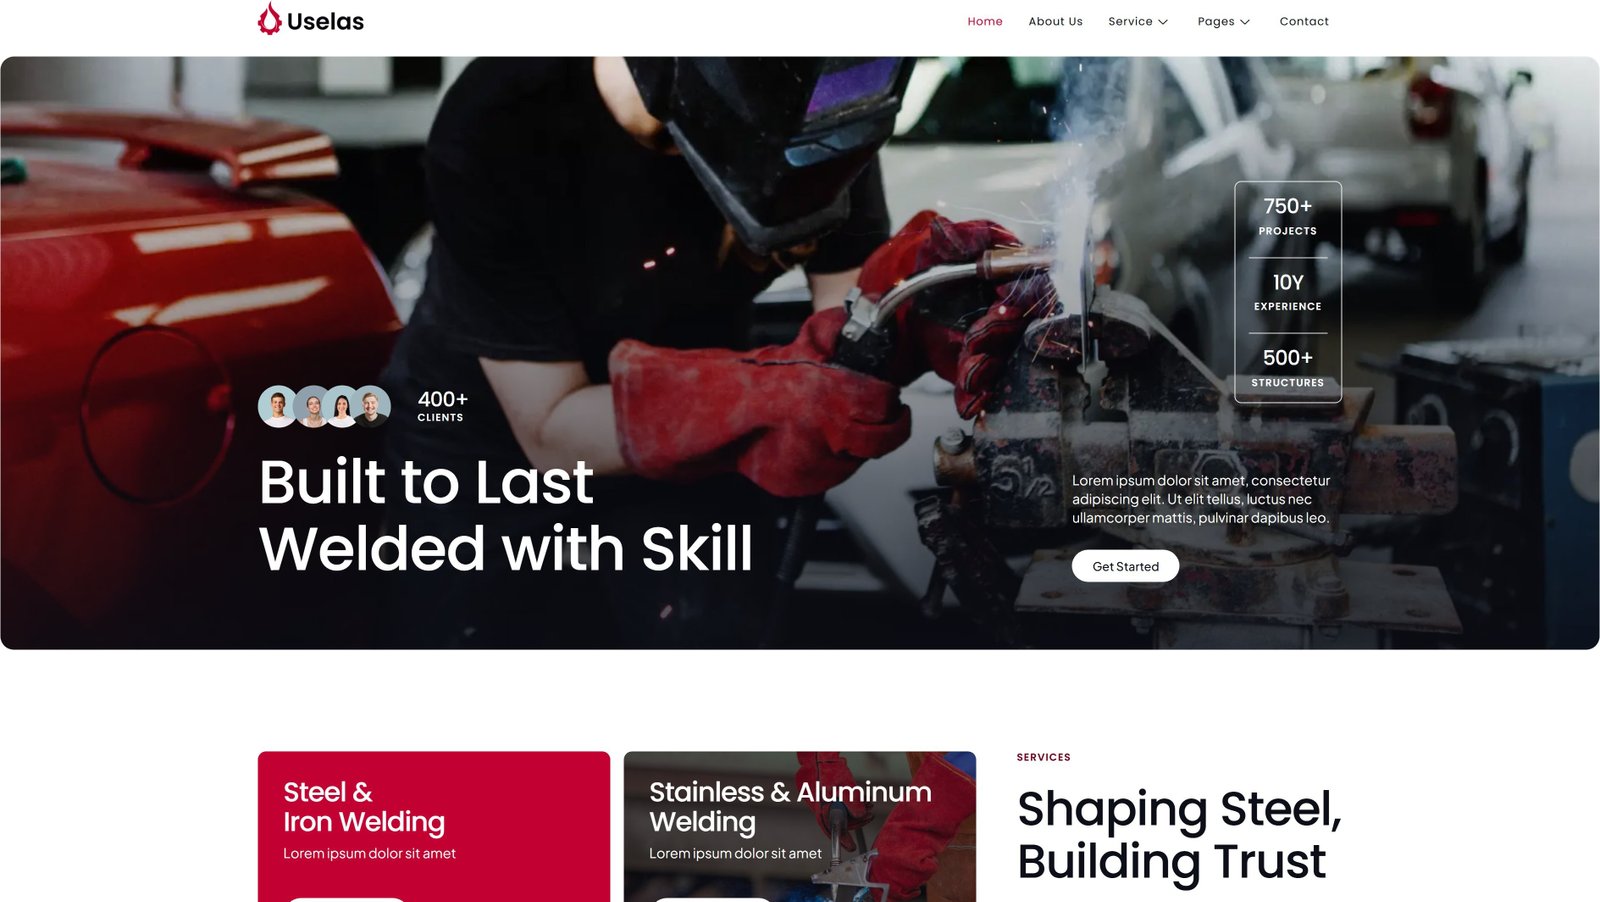Open the Stainless & Aluminum Welding card
The width and height of the screenshot is (1600, 902).
click(x=800, y=827)
